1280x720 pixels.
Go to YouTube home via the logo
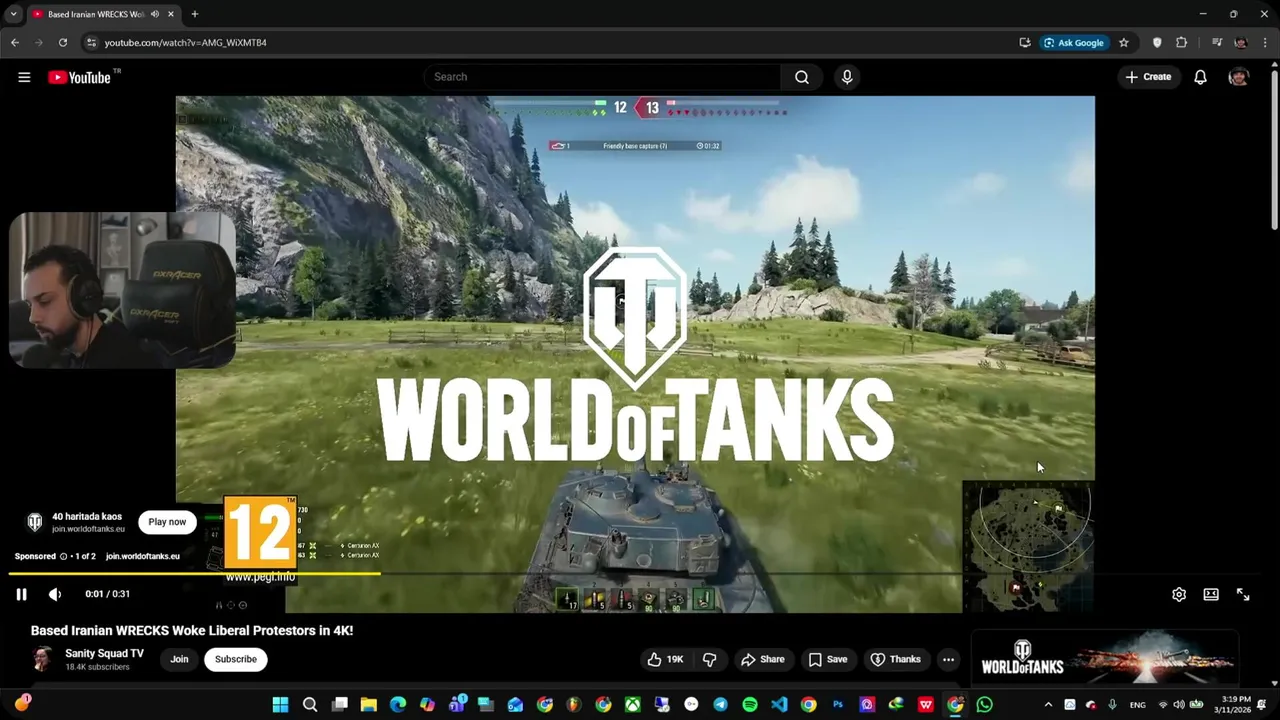(x=80, y=77)
